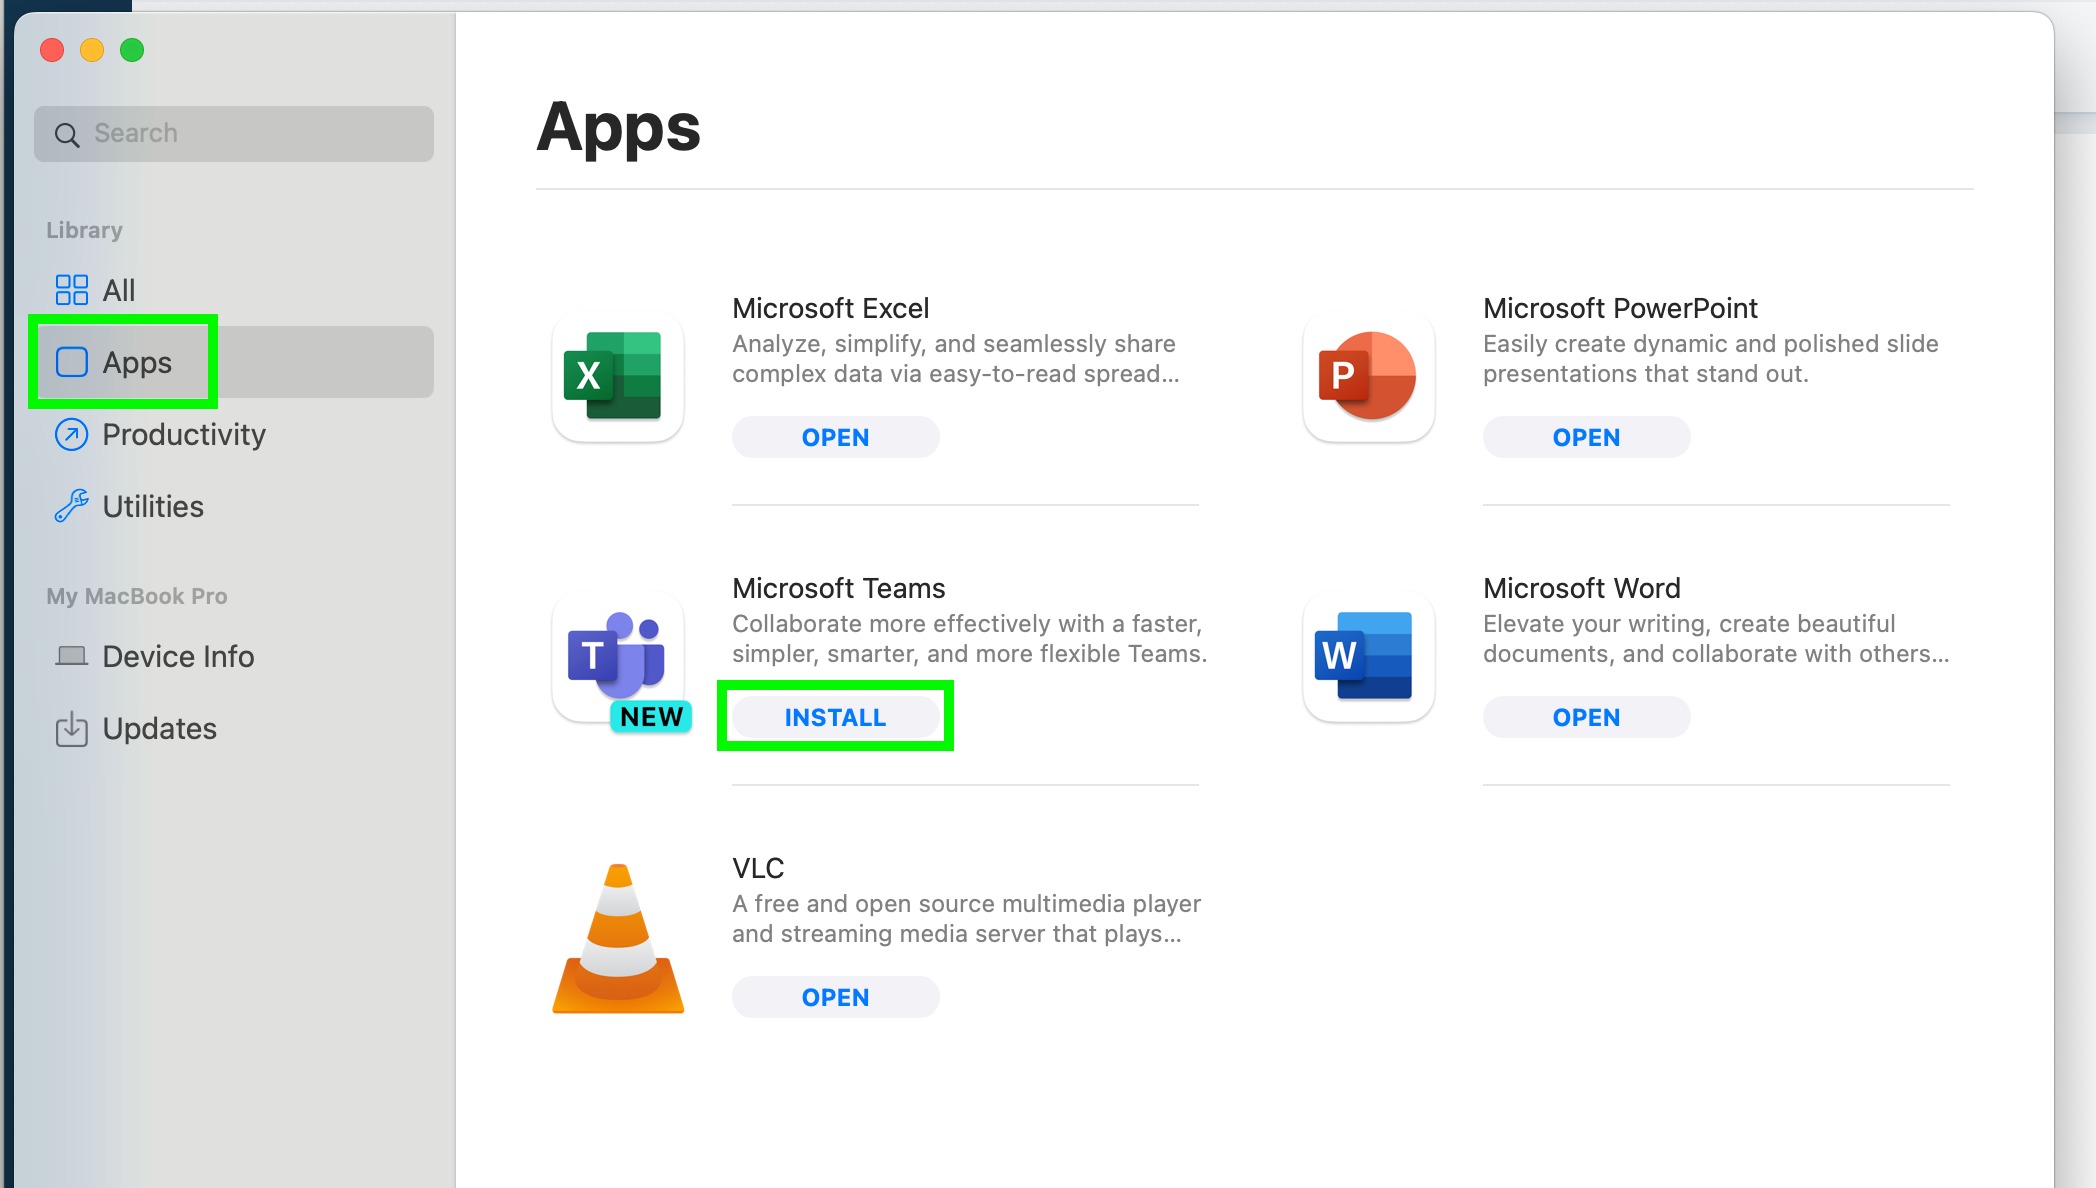Image resolution: width=2096 pixels, height=1188 pixels.
Task: Click the magnifying glass search icon
Action: (67, 134)
